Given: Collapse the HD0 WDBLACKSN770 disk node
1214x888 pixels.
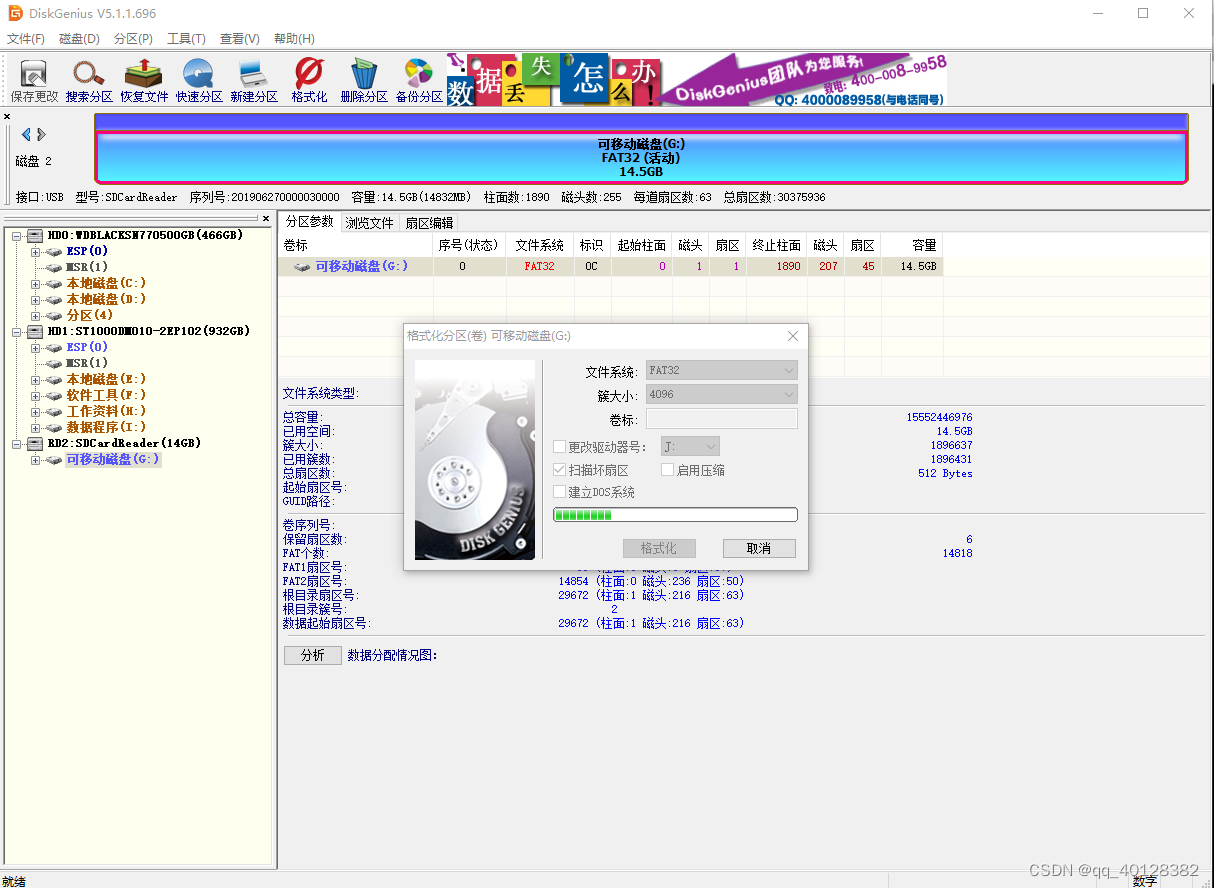Looking at the screenshot, I should coord(16,236).
